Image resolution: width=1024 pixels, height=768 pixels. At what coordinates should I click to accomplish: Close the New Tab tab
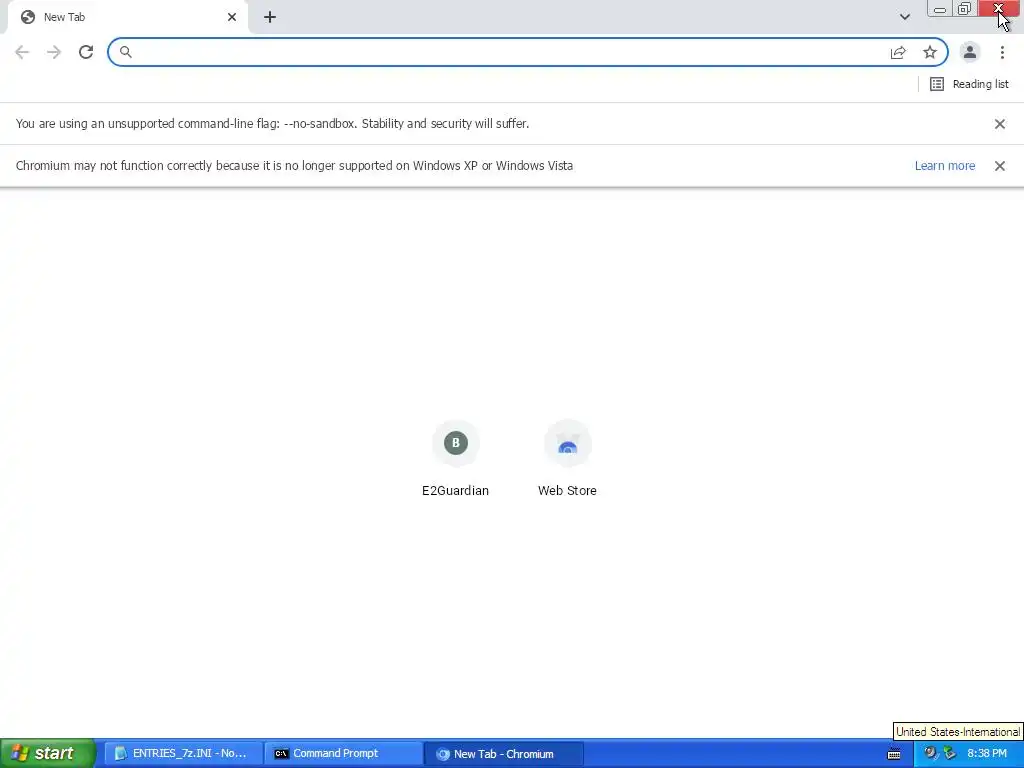coord(232,17)
